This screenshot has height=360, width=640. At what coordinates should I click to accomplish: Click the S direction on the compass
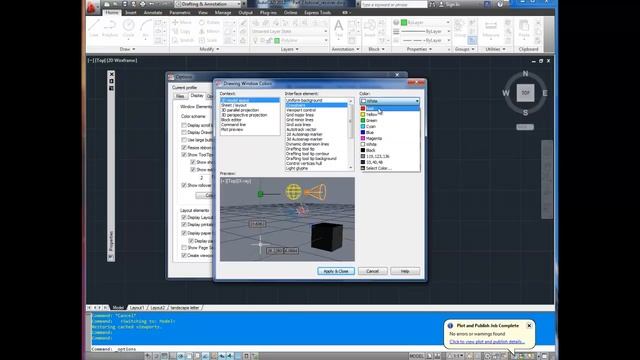point(525,113)
